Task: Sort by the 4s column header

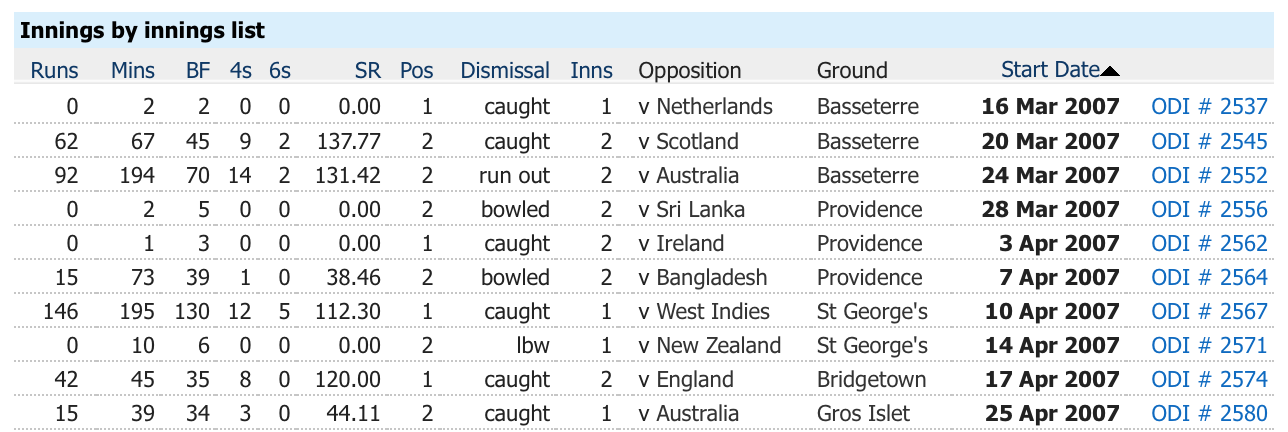Action: tap(240, 71)
